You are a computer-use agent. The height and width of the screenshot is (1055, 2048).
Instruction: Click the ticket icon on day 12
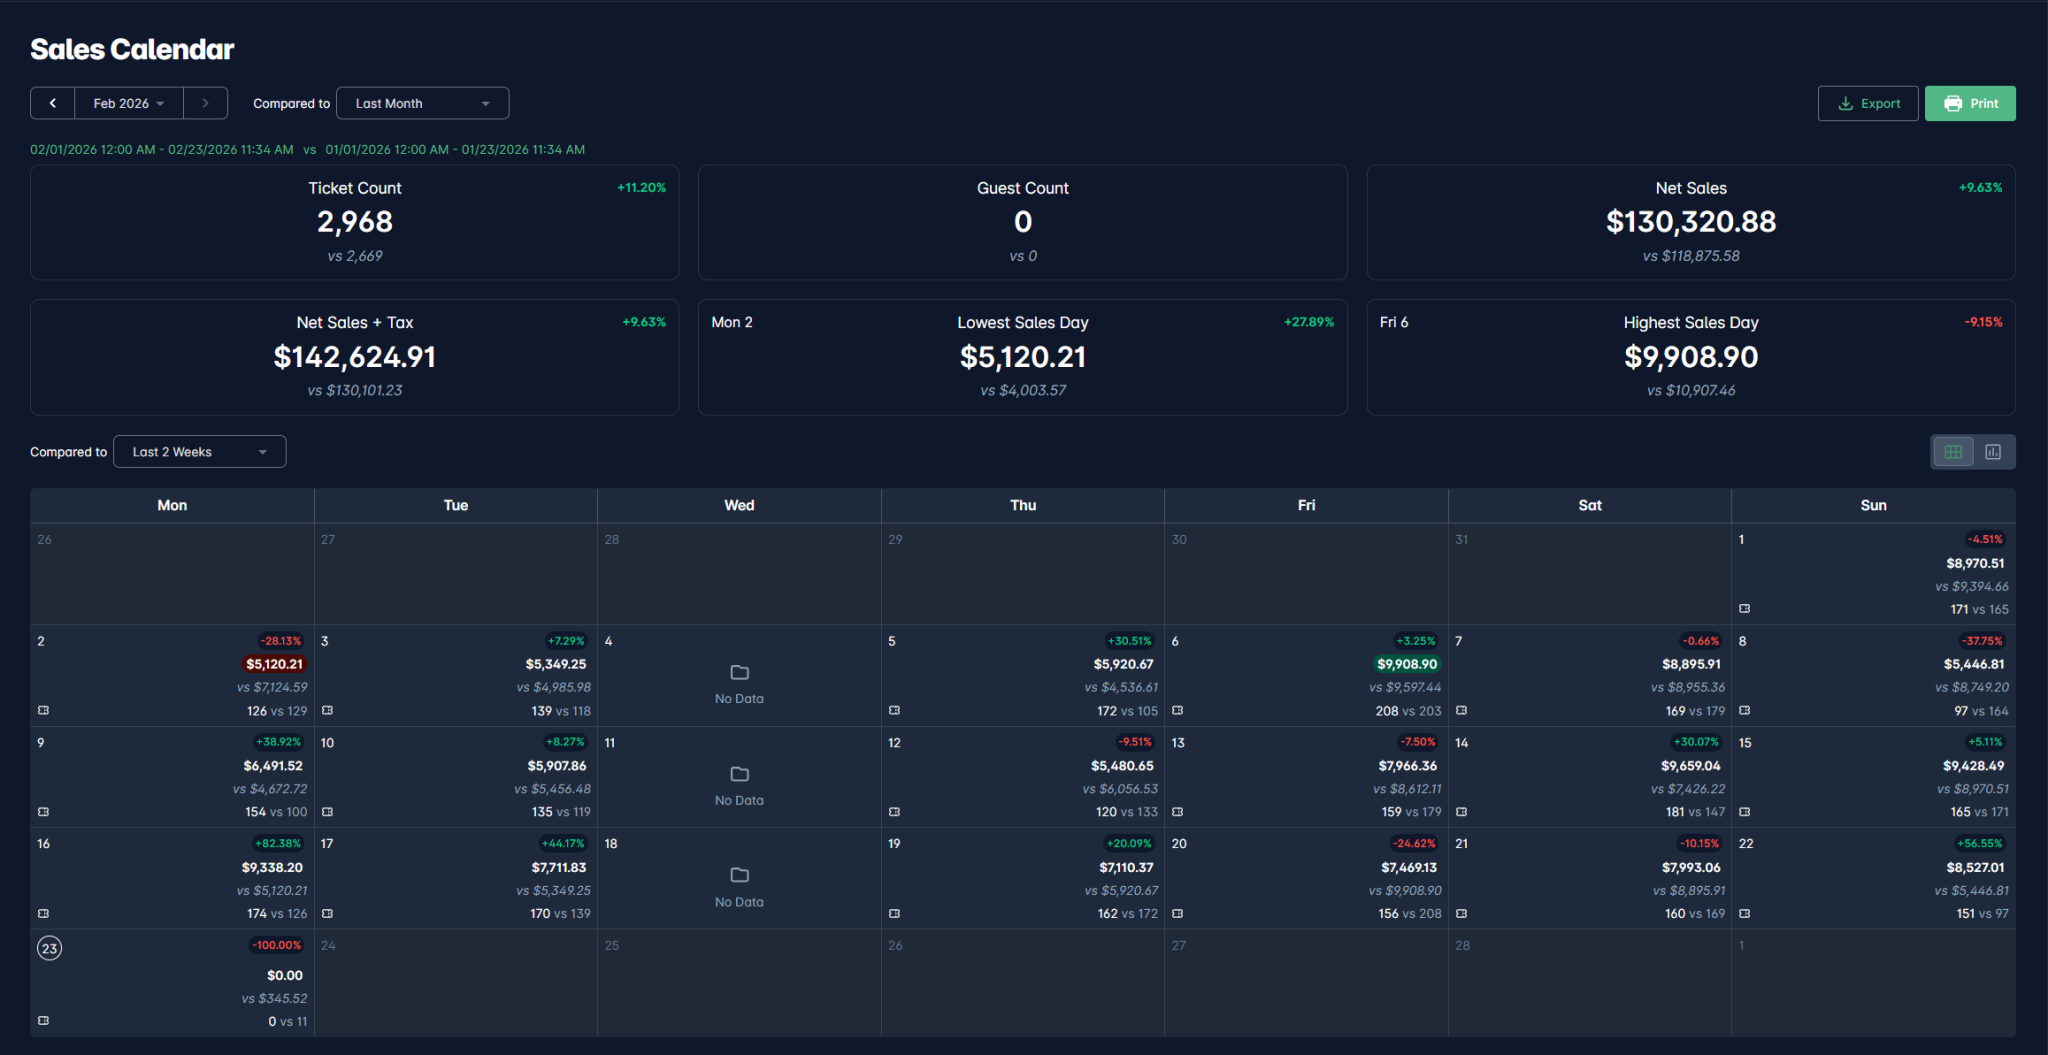894,812
